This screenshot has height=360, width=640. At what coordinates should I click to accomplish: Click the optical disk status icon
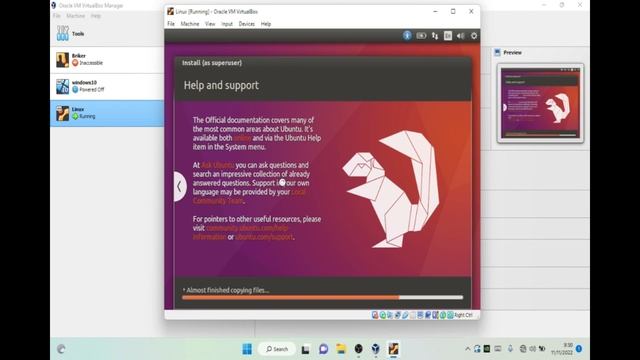point(382,315)
